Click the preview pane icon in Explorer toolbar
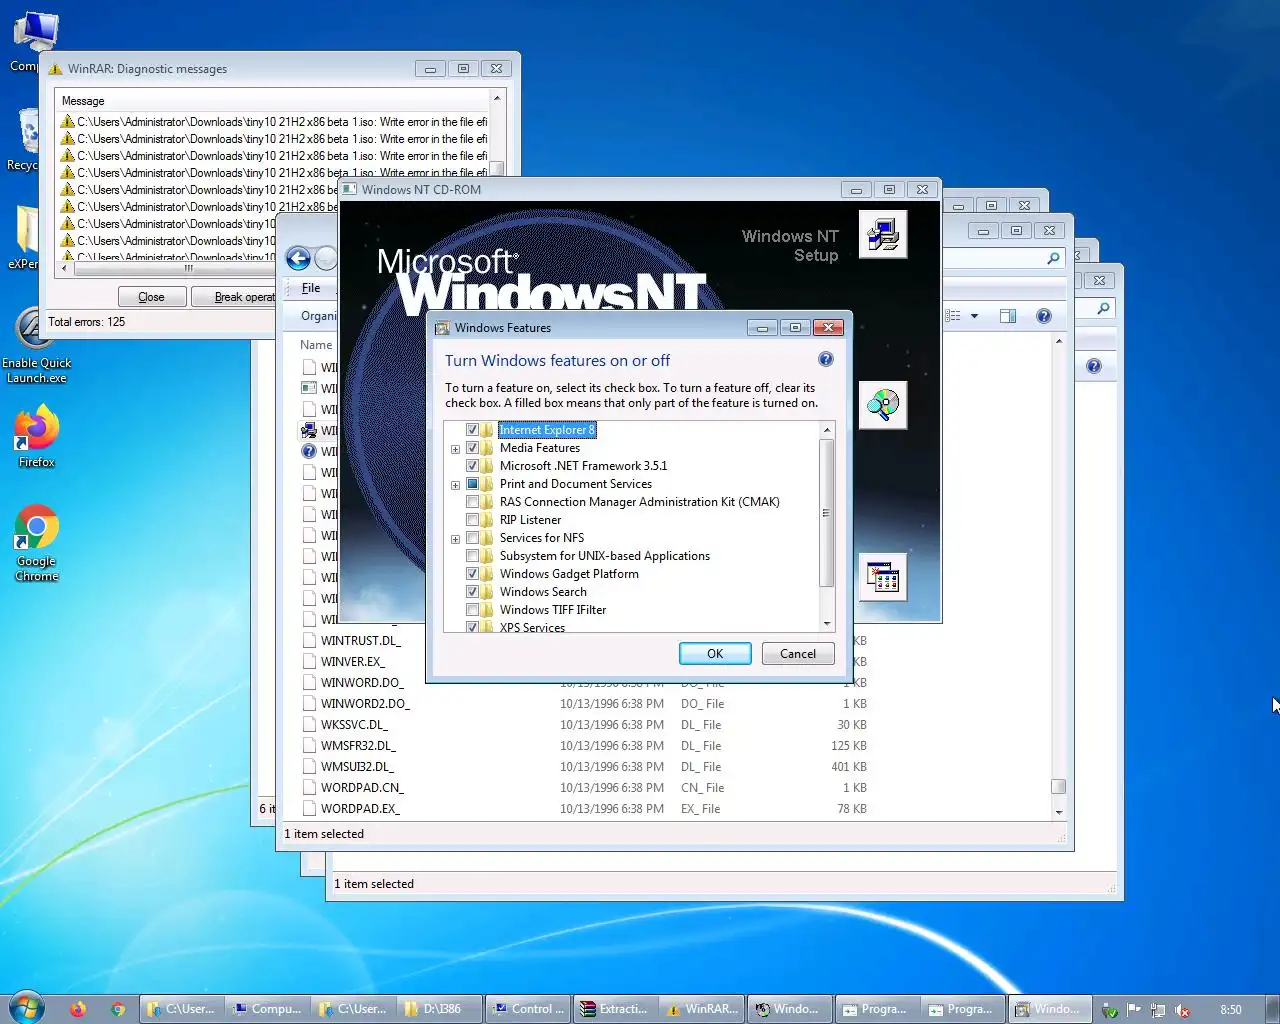The width and height of the screenshot is (1280, 1024). [1007, 316]
